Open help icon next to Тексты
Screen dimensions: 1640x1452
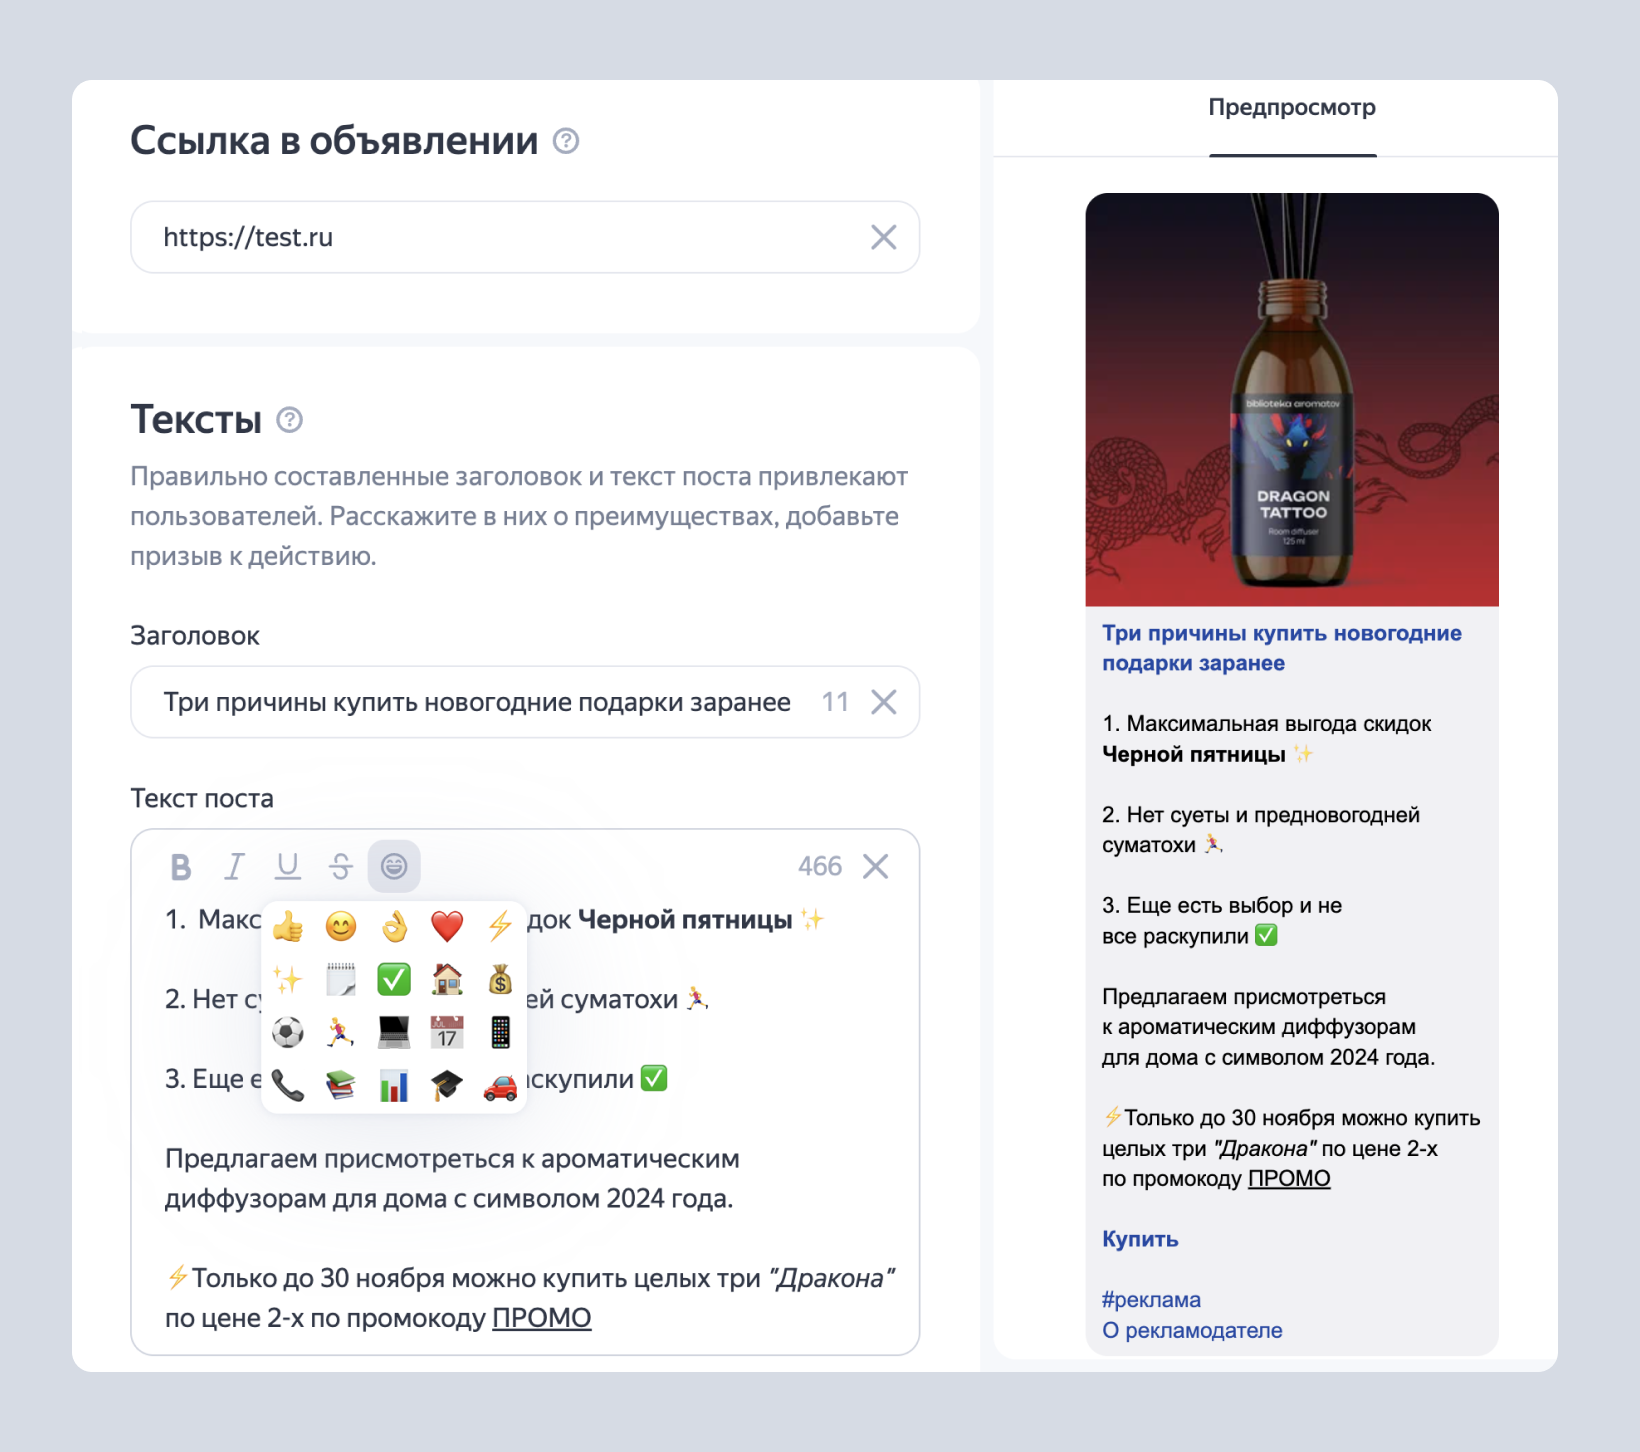289,420
